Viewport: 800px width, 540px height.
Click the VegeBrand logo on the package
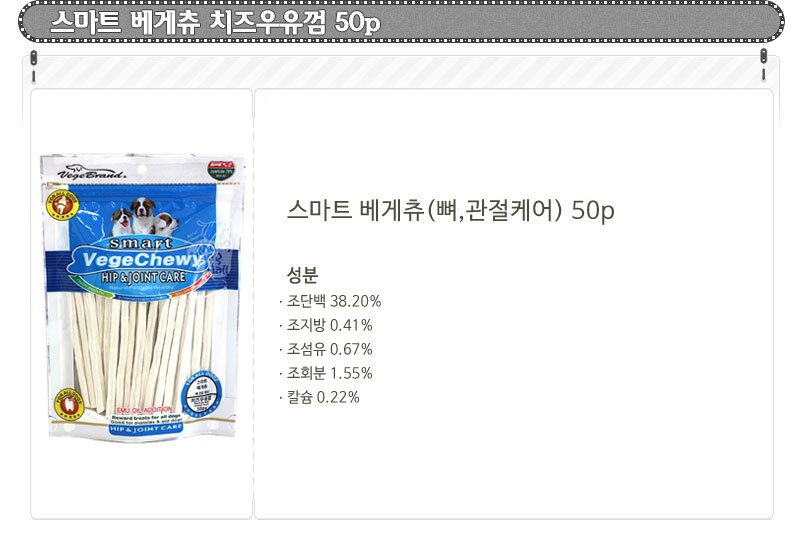(x=91, y=171)
